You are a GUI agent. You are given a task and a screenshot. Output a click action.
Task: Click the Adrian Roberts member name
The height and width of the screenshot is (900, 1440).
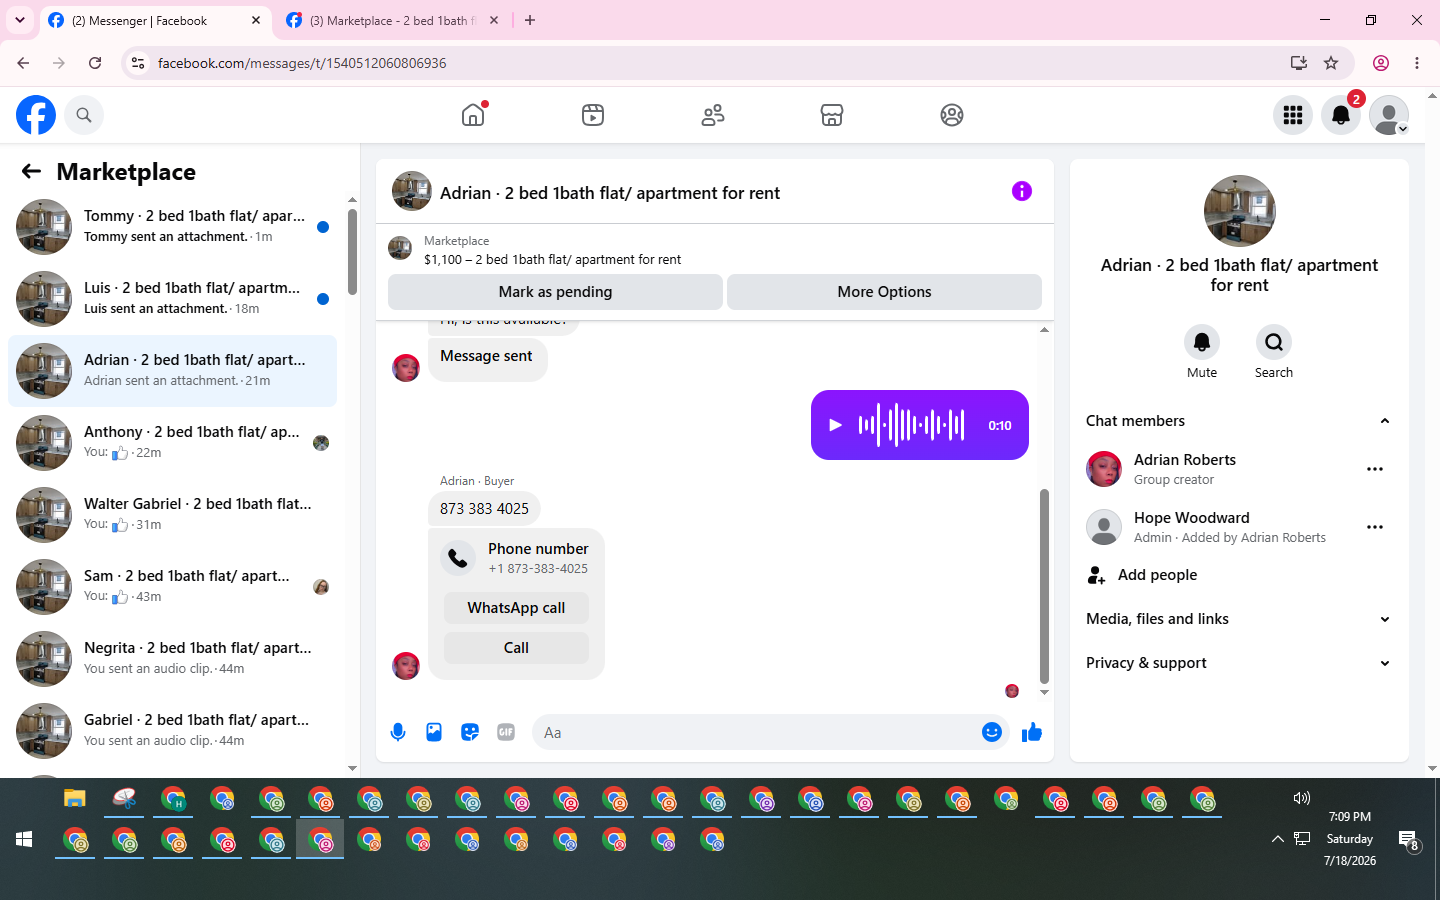[x=1185, y=460]
